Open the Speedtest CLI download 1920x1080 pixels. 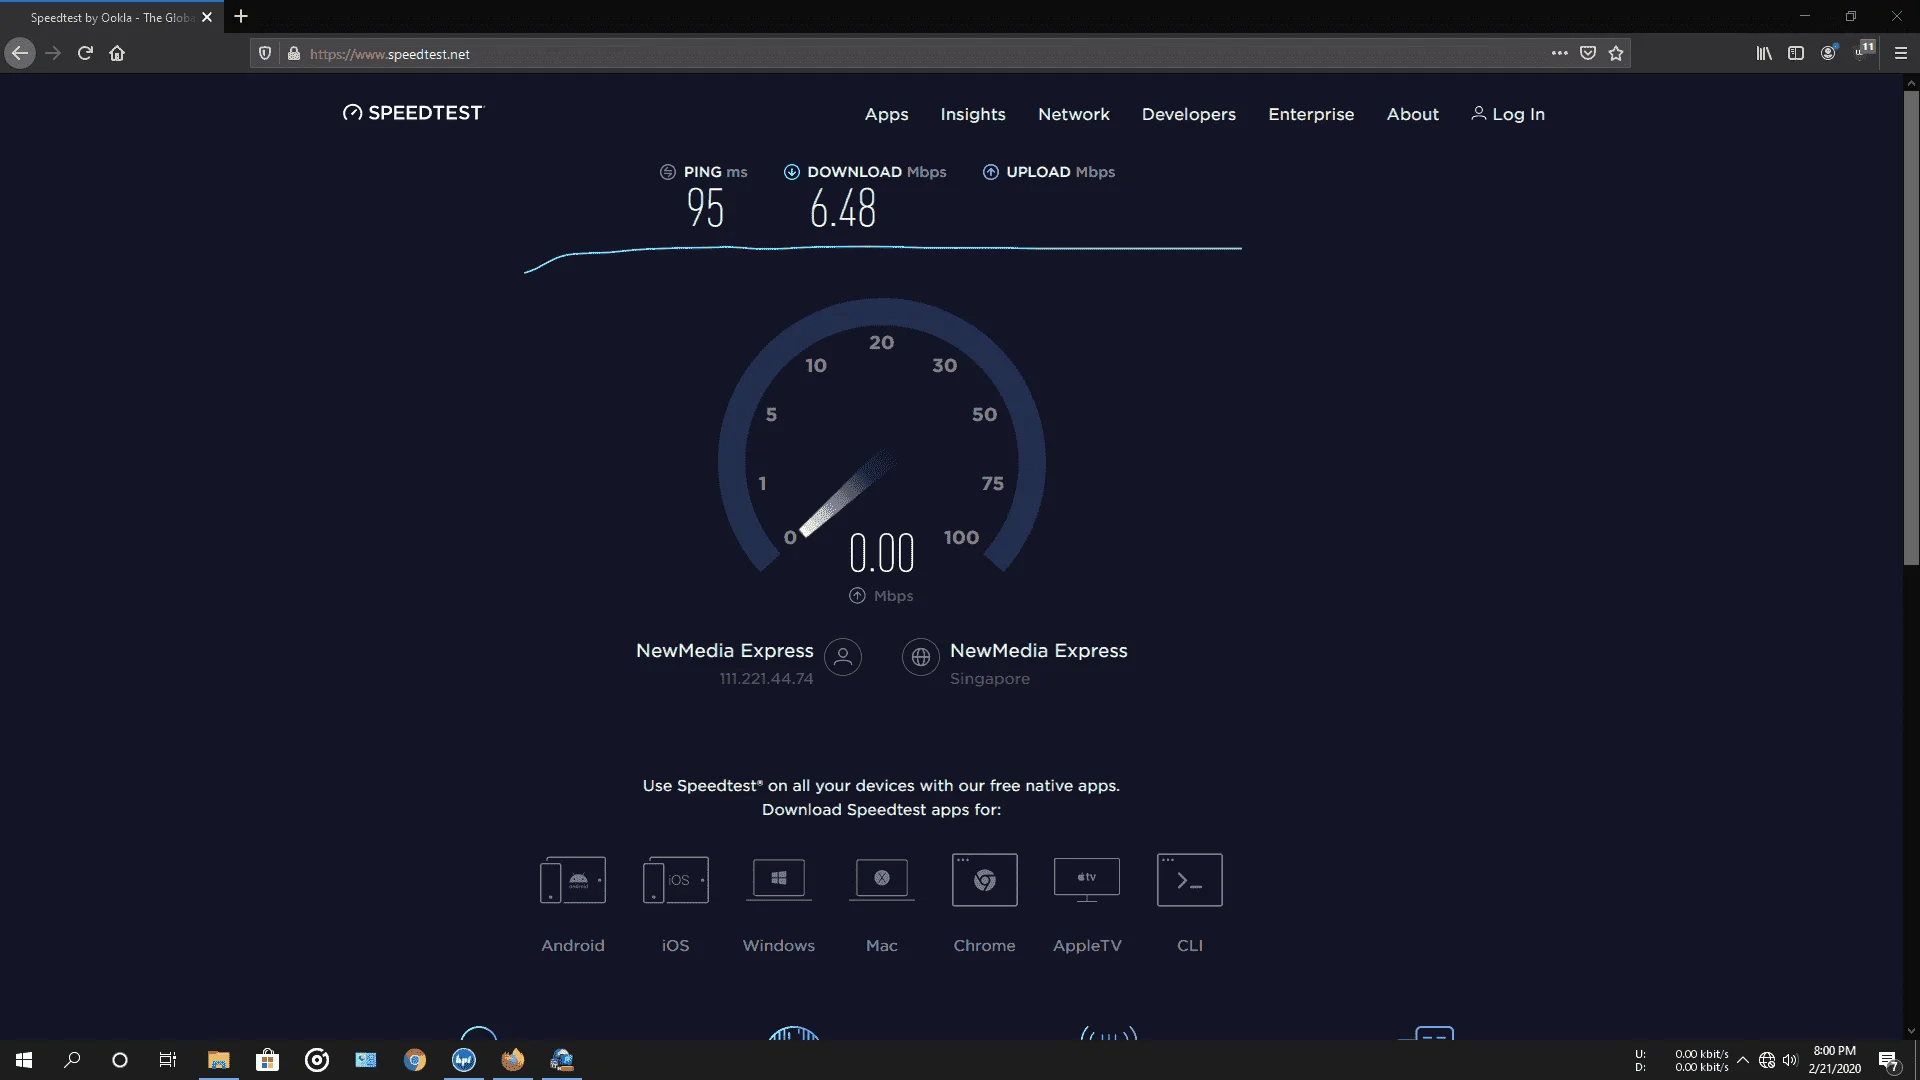point(1189,904)
